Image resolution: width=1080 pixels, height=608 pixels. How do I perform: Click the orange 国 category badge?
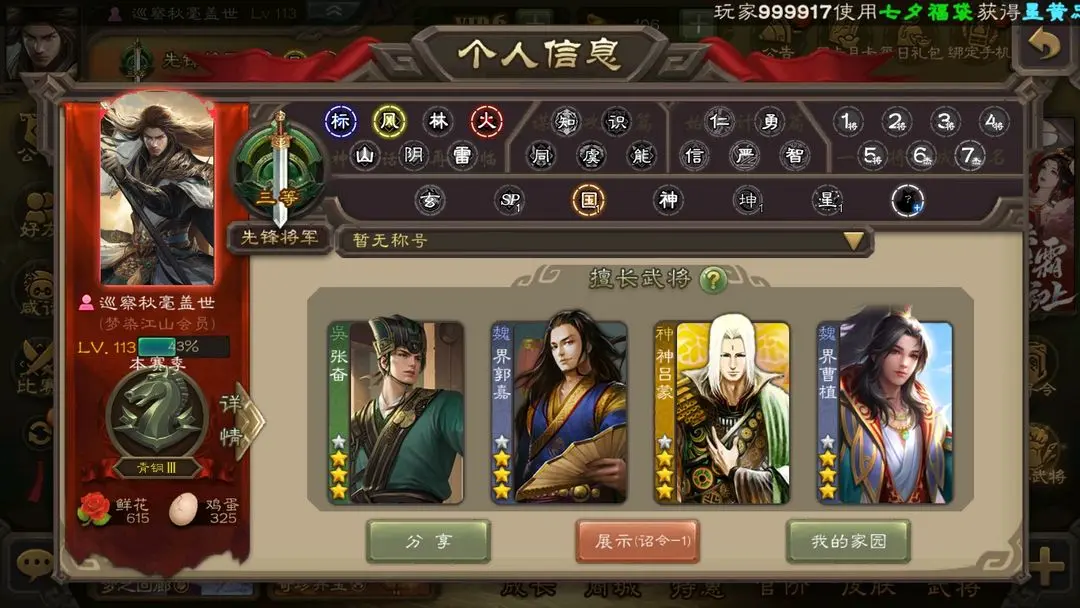point(588,200)
